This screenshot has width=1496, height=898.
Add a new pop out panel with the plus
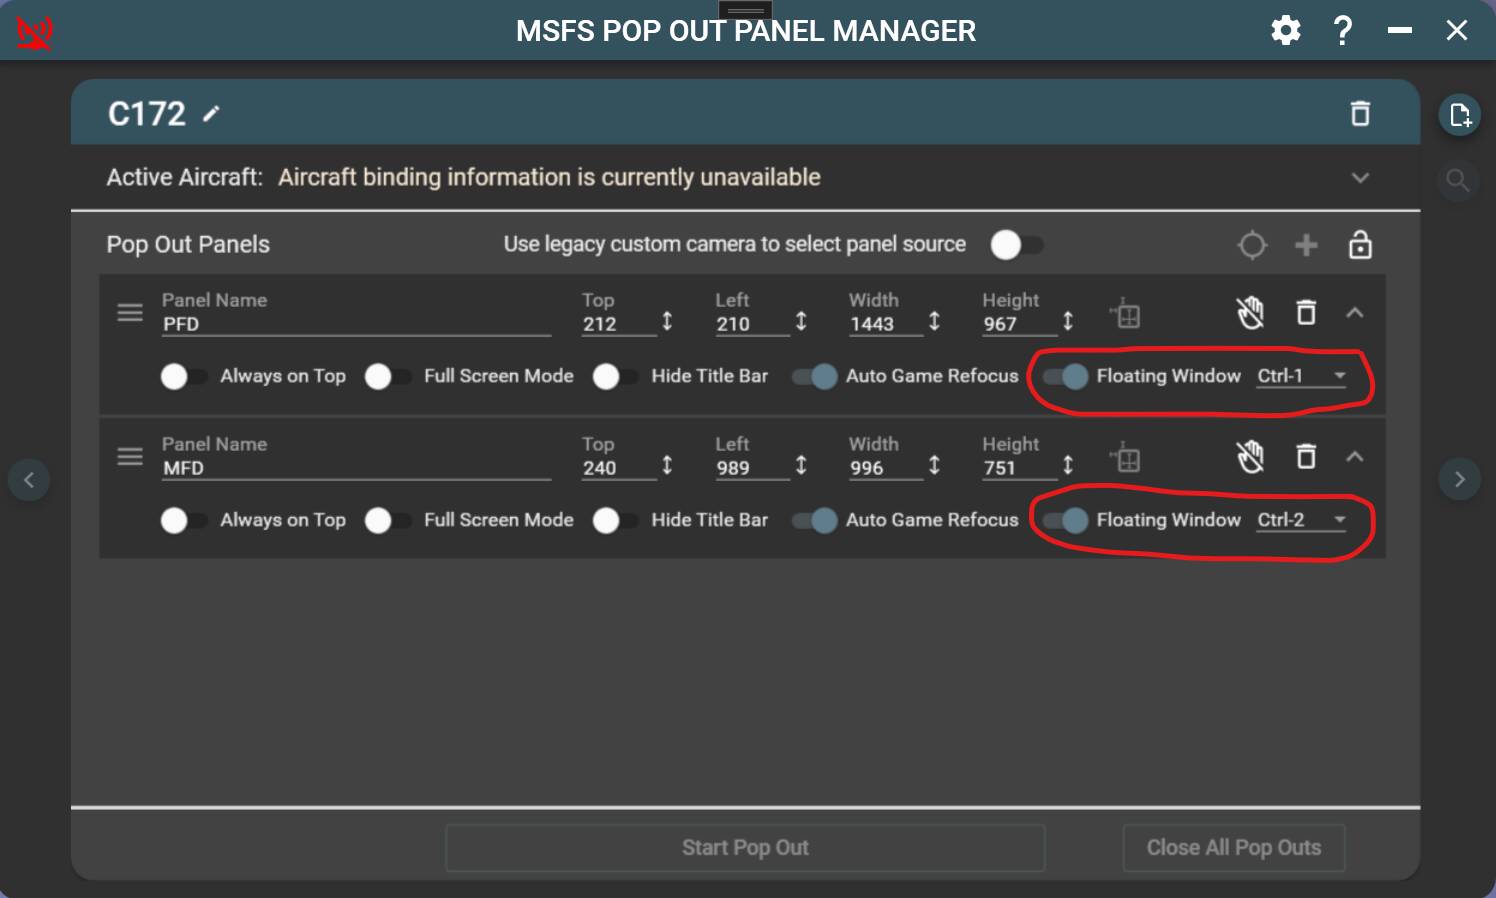(1306, 244)
